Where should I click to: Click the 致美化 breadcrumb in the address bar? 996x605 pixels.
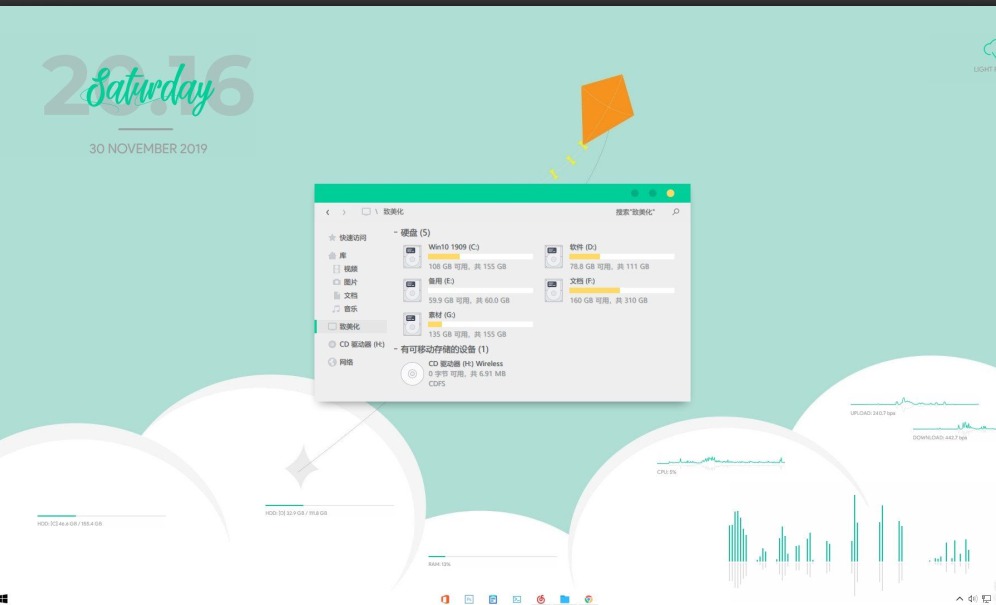pyautogui.click(x=393, y=212)
